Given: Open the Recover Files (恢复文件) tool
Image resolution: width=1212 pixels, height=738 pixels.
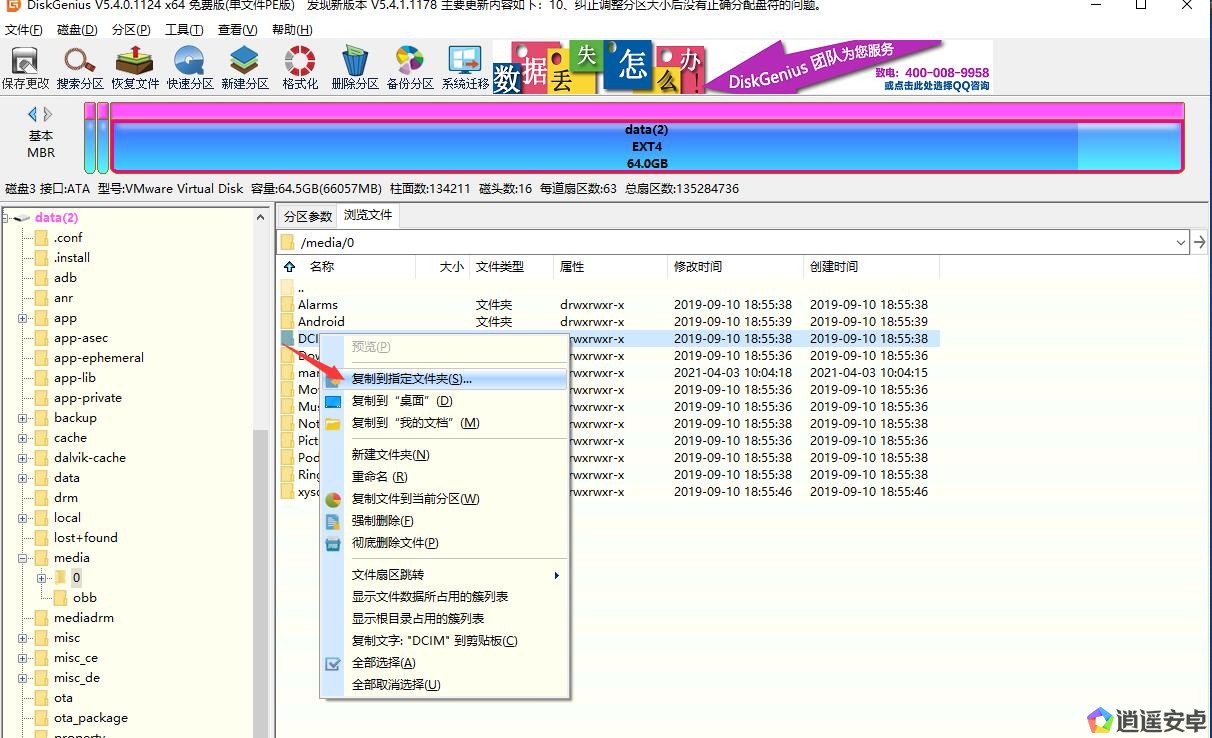Looking at the screenshot, I should (135, 67).
